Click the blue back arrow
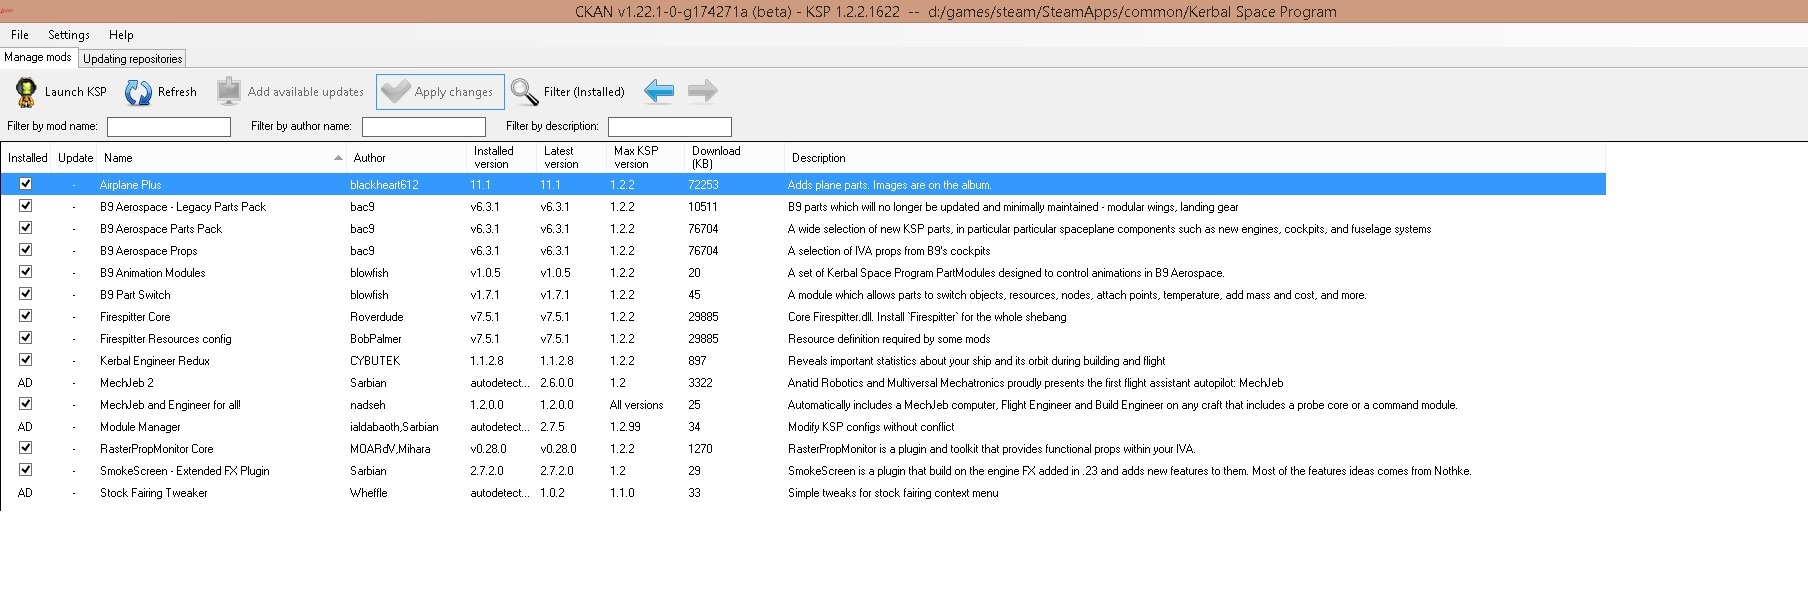Screen dimensions: 1808x602 (x=659, y=91)
